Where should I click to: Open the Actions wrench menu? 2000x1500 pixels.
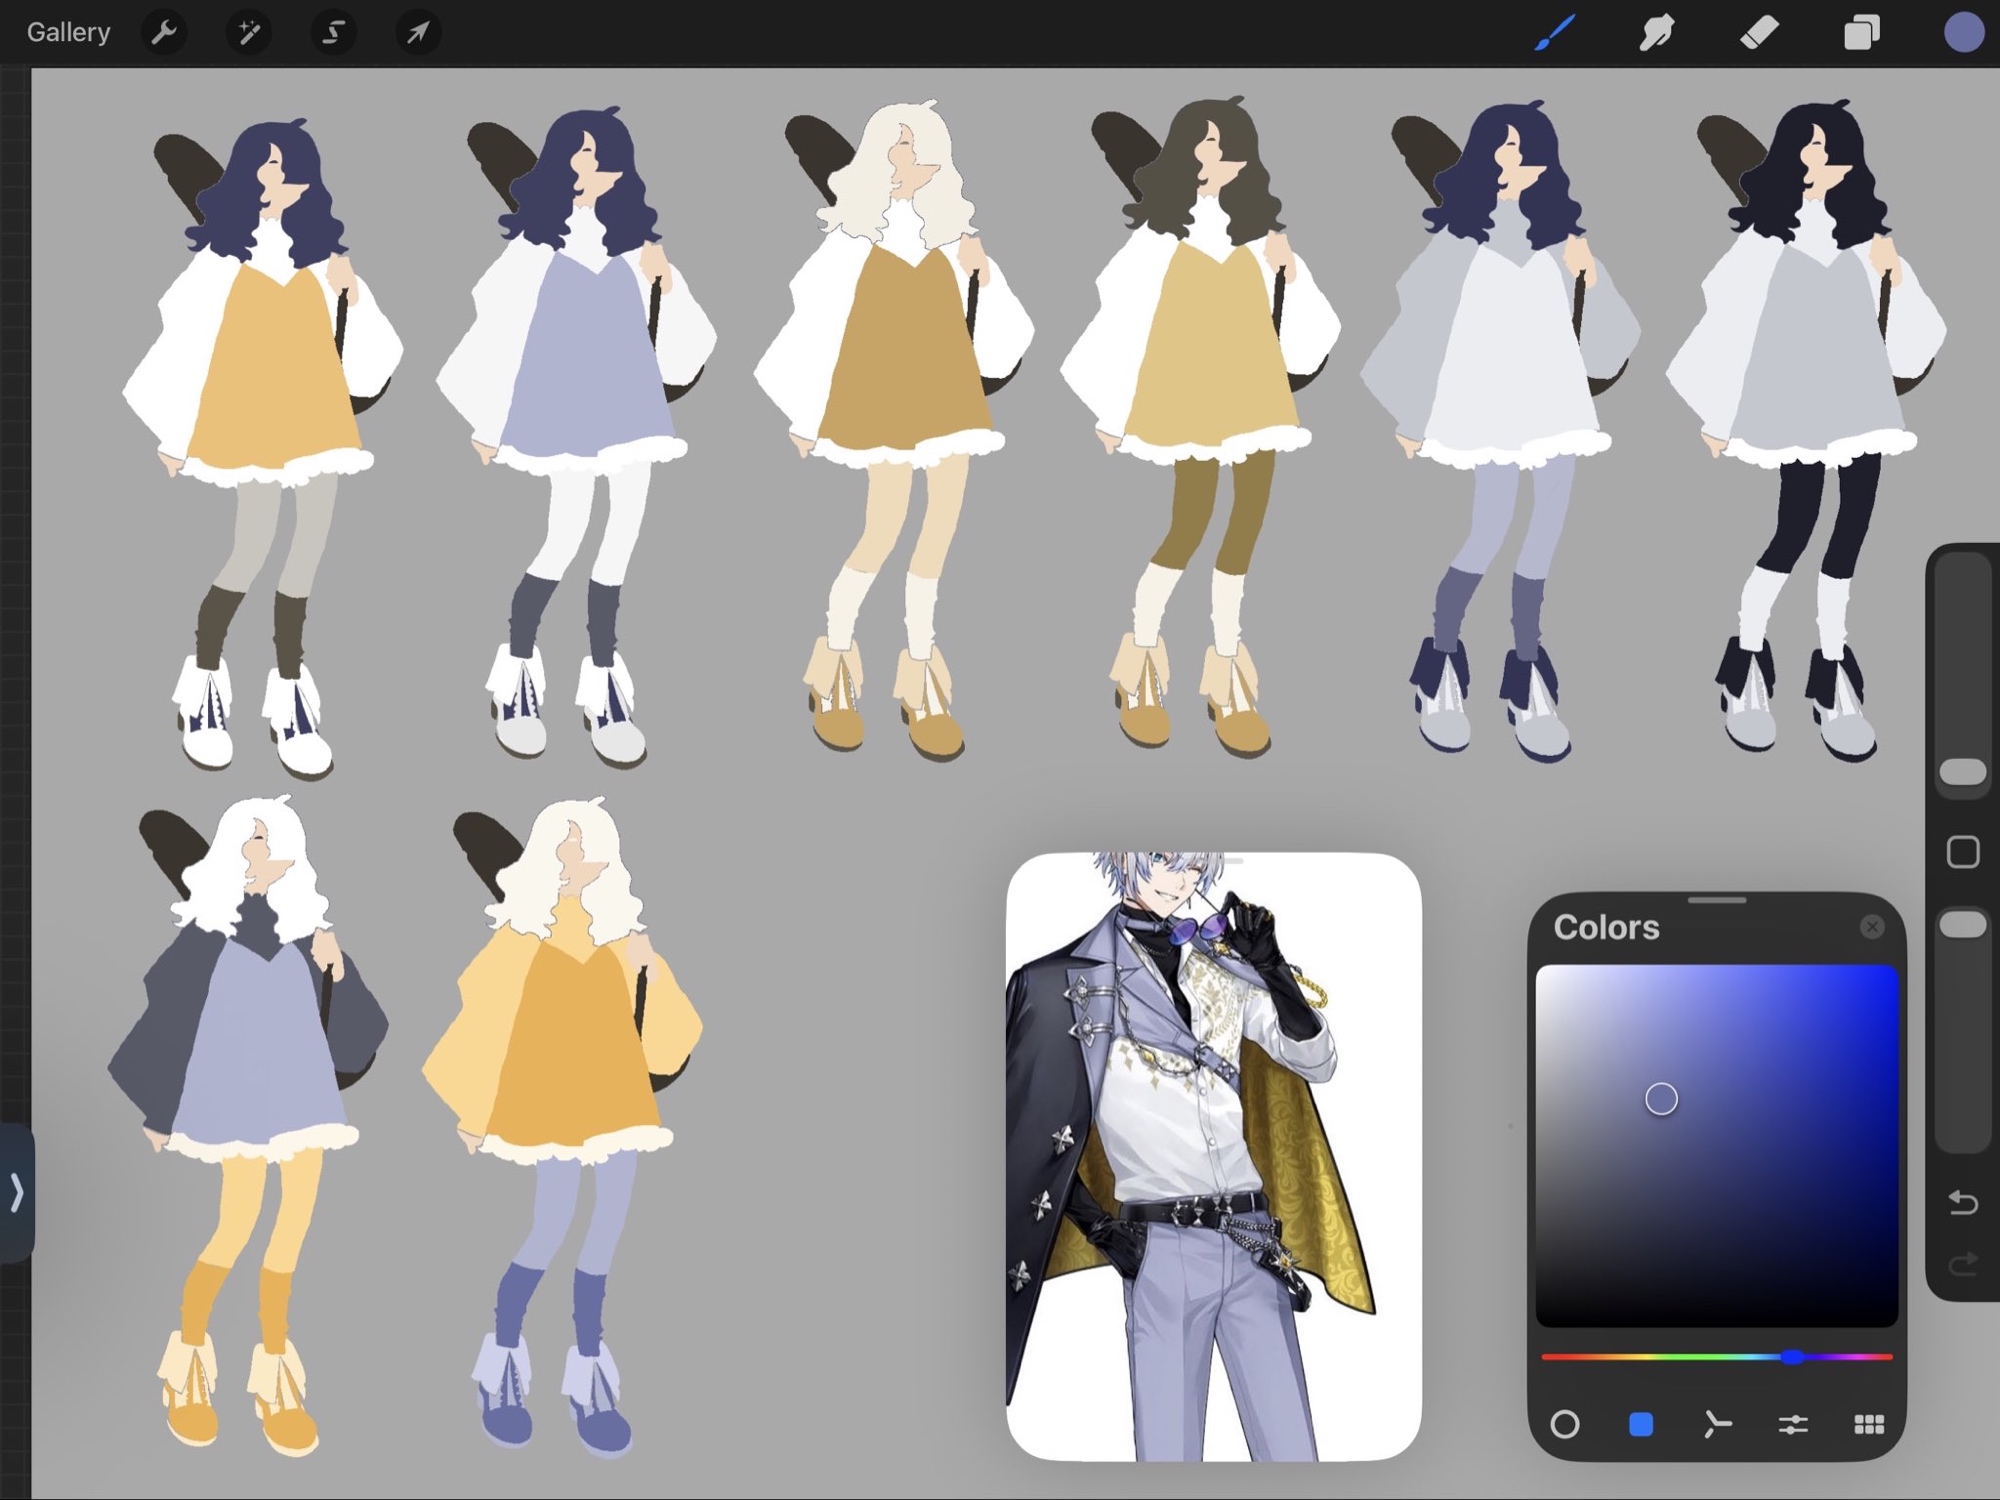pos(164,33)
